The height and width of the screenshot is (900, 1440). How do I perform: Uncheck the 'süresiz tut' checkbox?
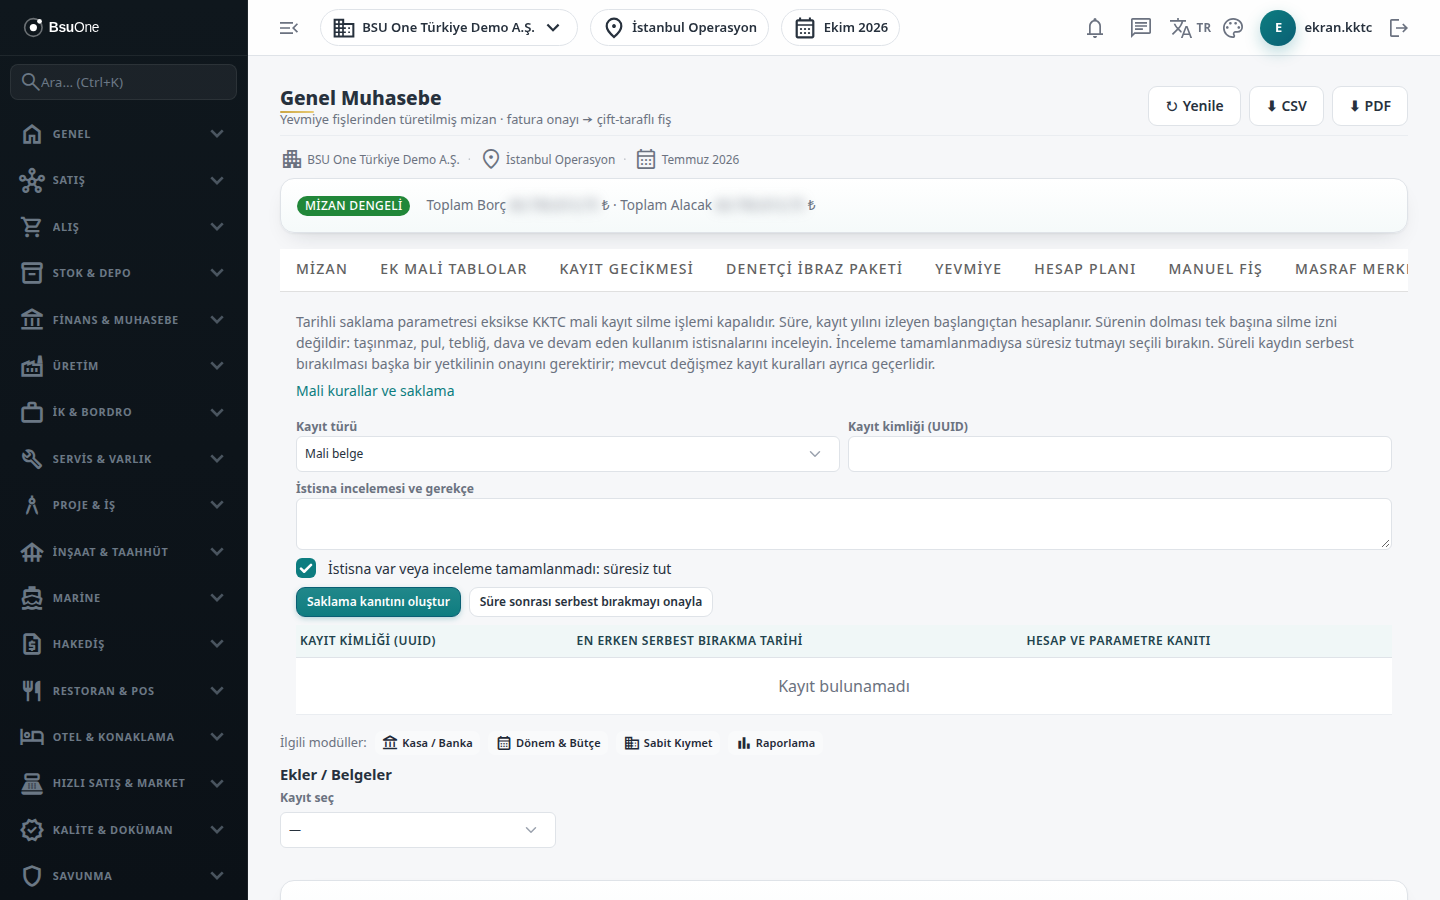tap(306, 568)
